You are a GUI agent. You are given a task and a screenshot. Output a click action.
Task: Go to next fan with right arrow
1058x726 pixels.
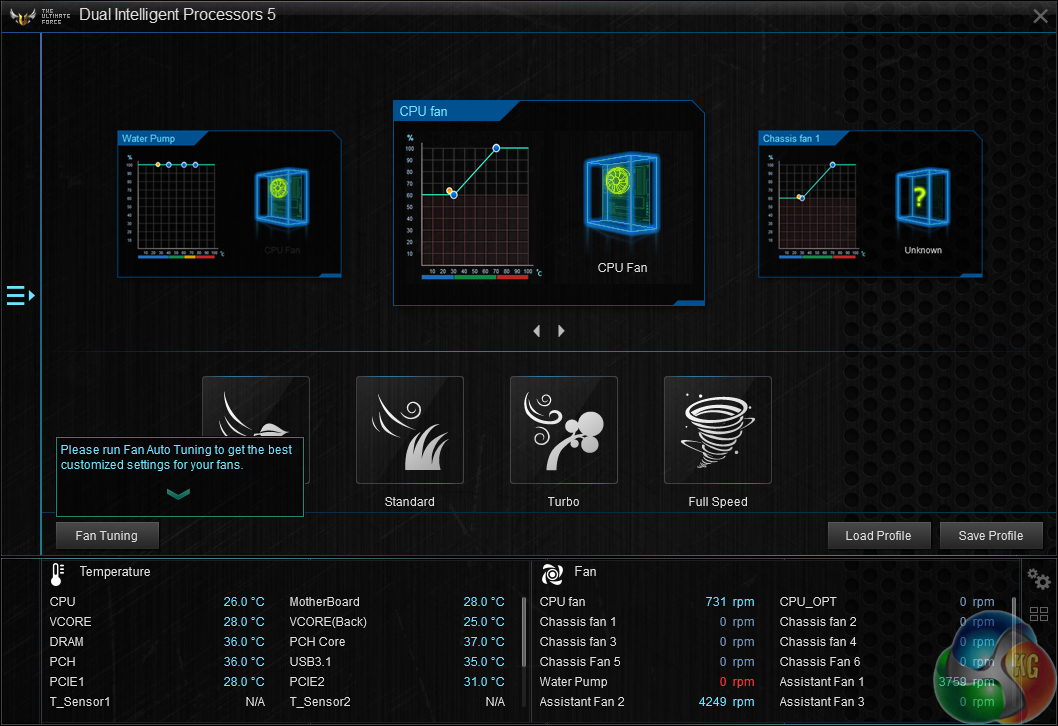pyautogui.click(x=561, y=331)
